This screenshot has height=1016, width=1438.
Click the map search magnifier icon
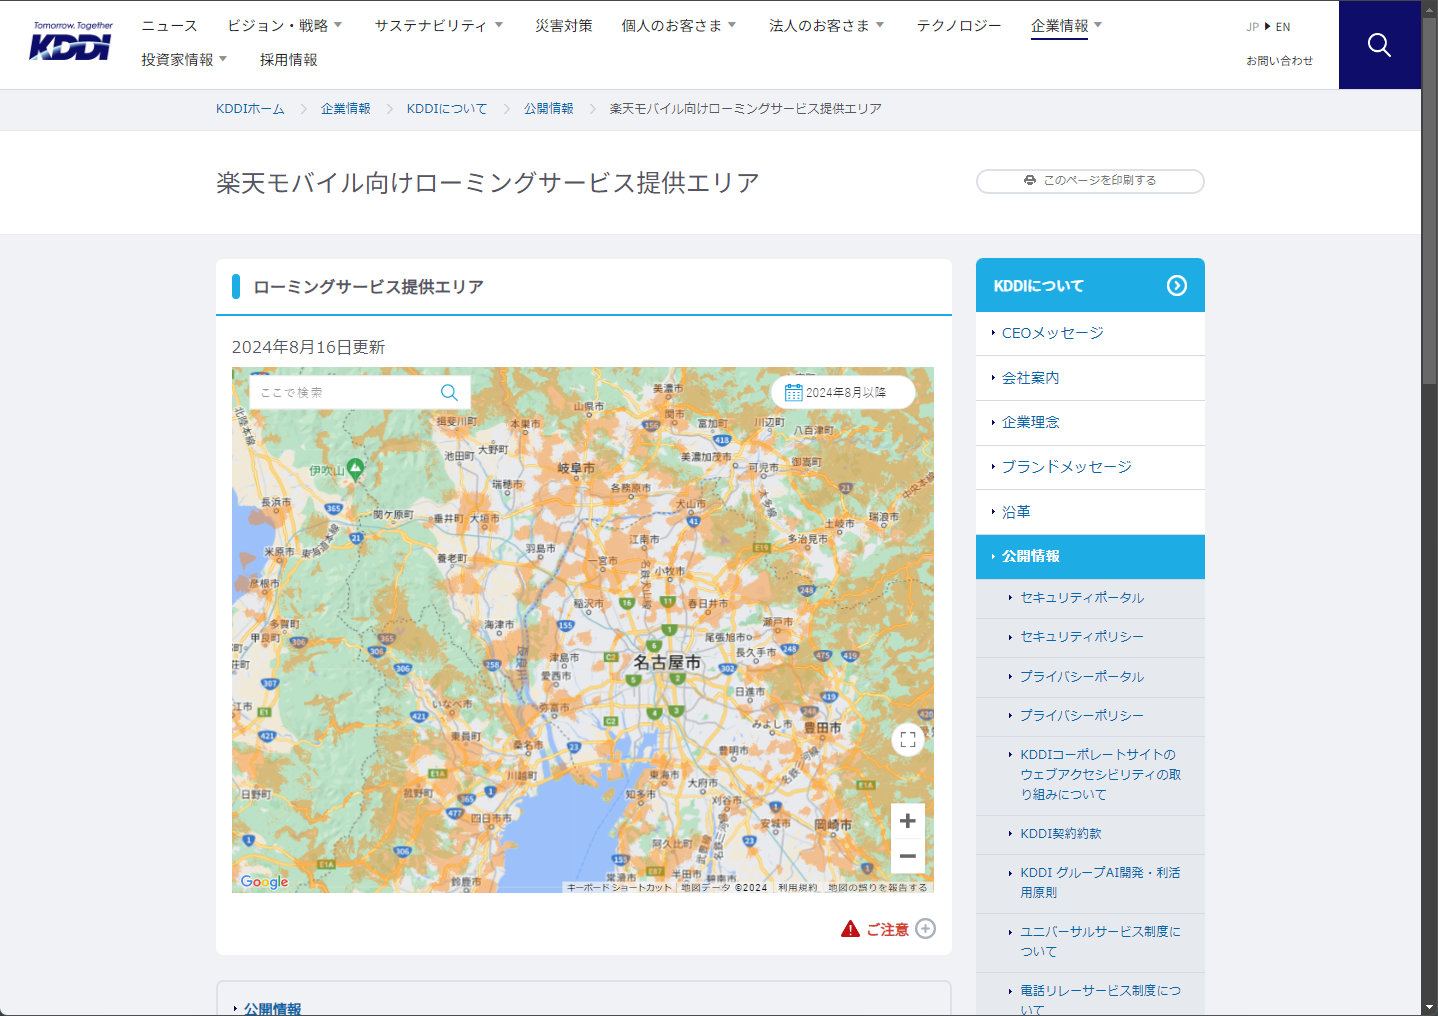click(x=449, y=392)
